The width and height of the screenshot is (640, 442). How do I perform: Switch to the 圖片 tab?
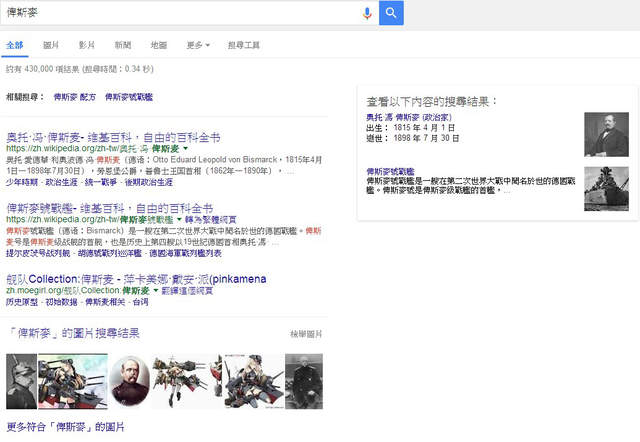pyautogui.click(x=51, y=45)
